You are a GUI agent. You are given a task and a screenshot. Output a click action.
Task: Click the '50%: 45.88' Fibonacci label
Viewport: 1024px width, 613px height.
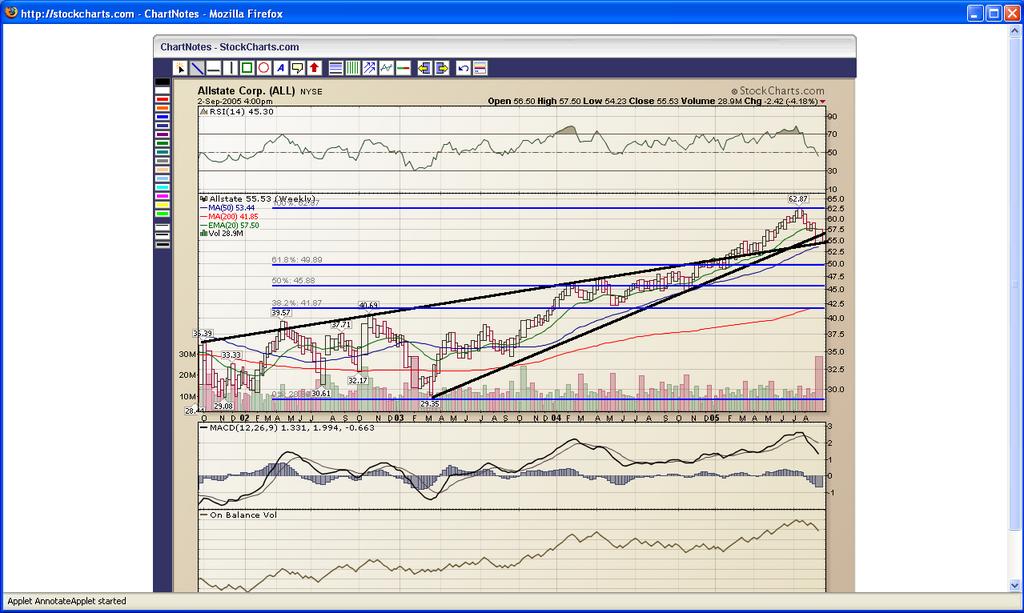(x=293, y=281)
